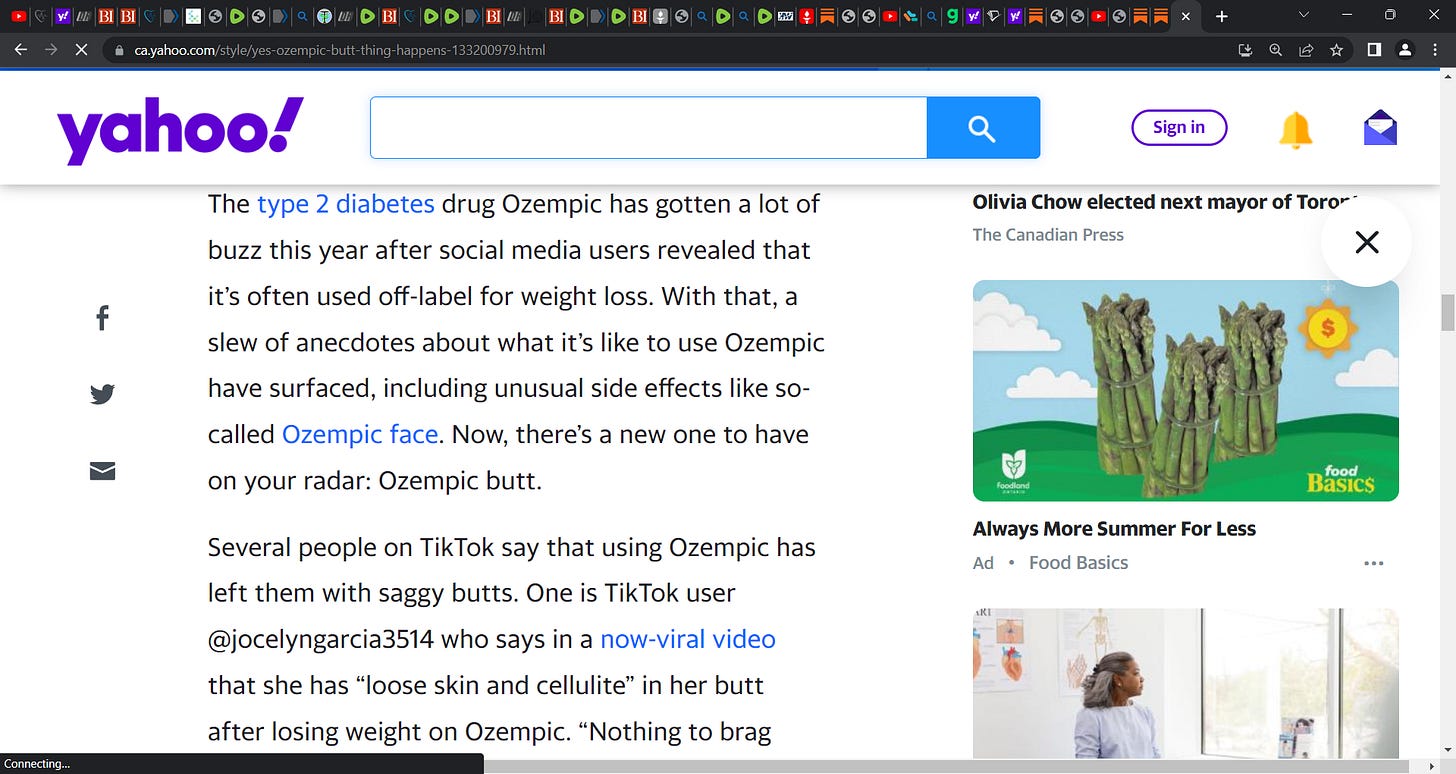Click the browser forward arrow
Viewport: 1456px width, 774px height.
(51, 49)
